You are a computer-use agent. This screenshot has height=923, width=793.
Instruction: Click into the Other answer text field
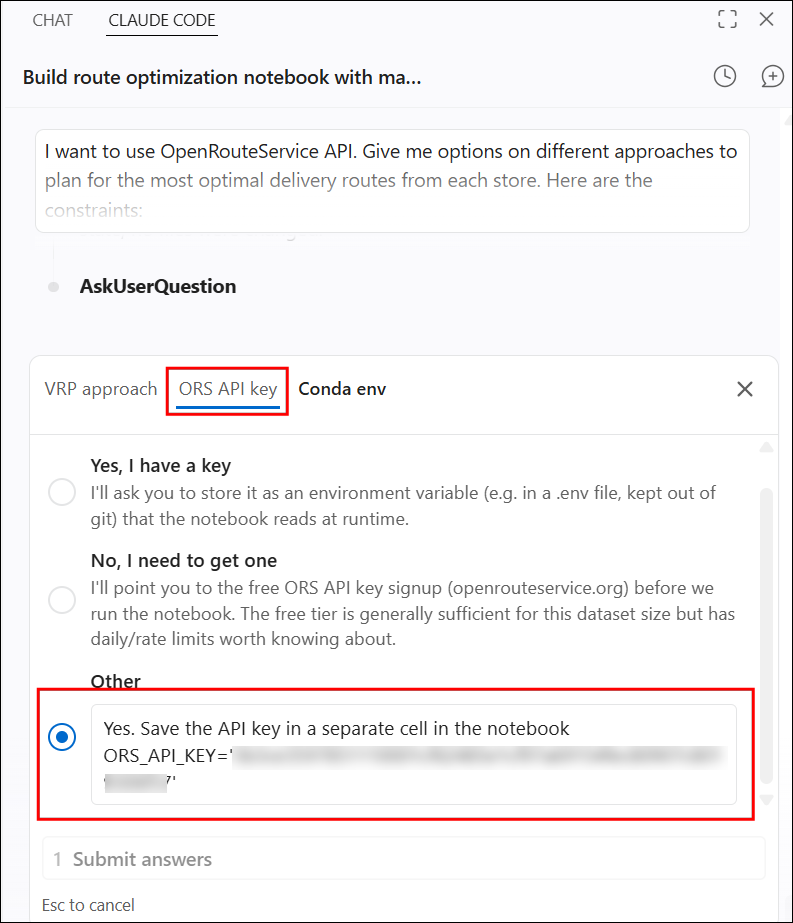click(414, 754)
